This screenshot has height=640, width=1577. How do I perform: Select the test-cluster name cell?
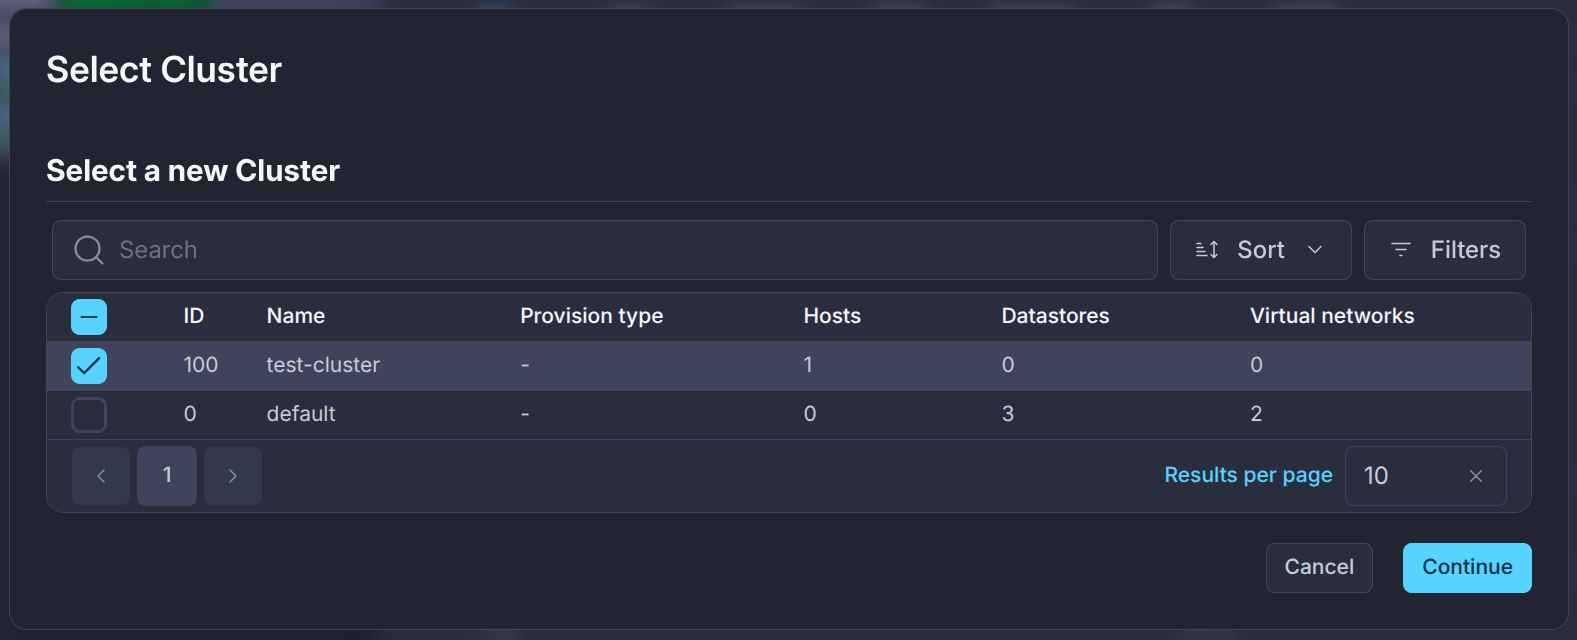323,365
